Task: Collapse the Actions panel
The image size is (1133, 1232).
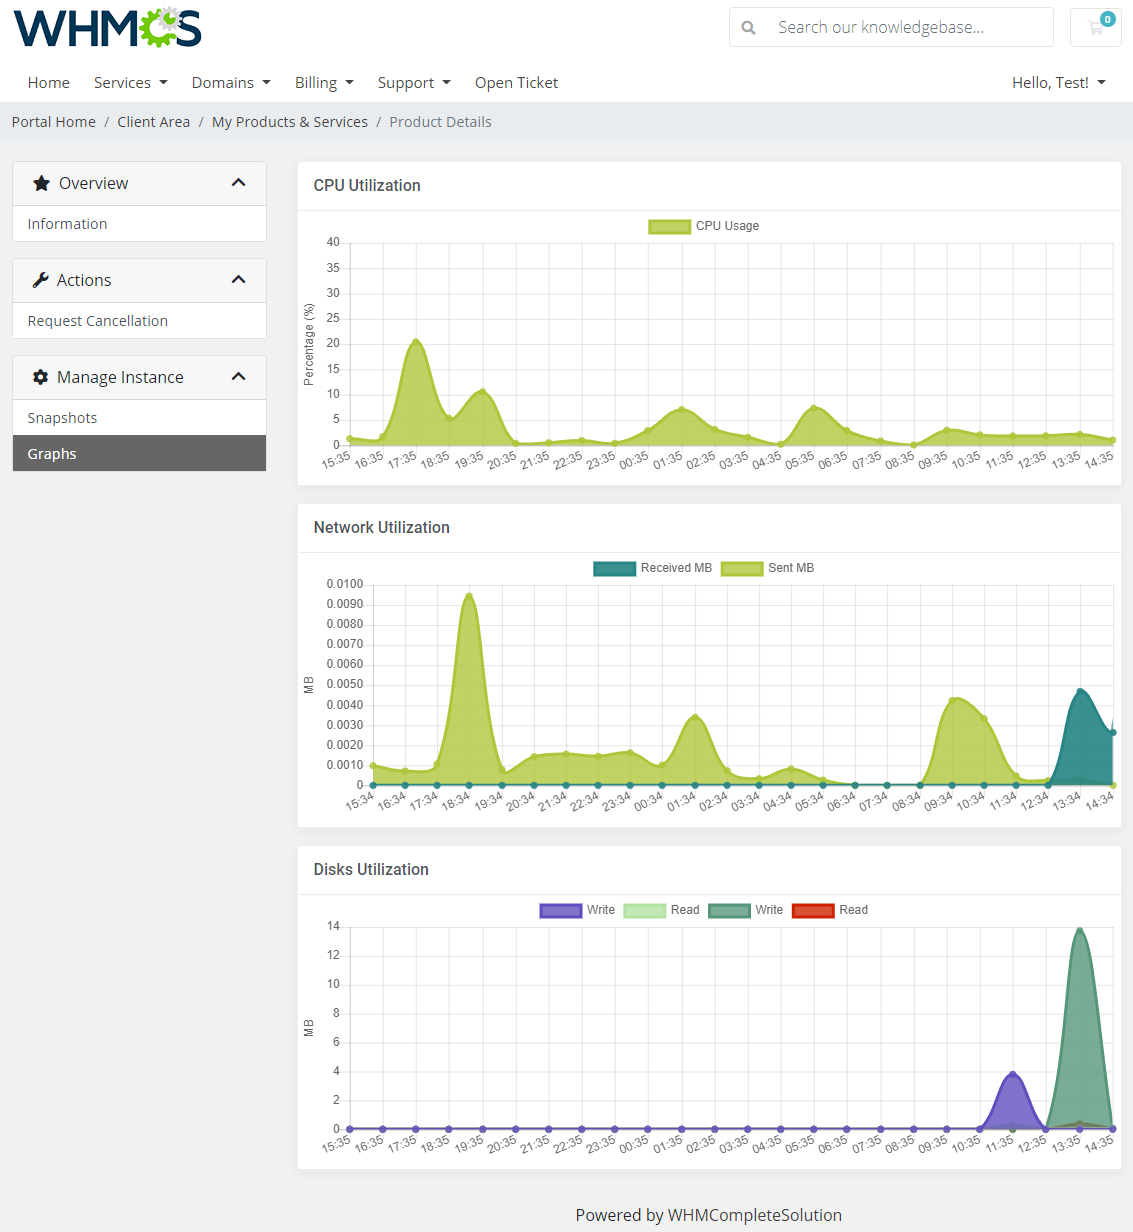Action: 239,280
